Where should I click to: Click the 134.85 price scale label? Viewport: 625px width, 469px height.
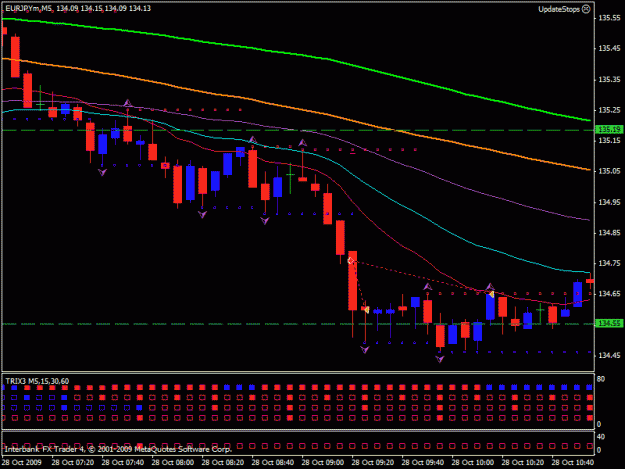pyautogui.click(x=609, y=232)
